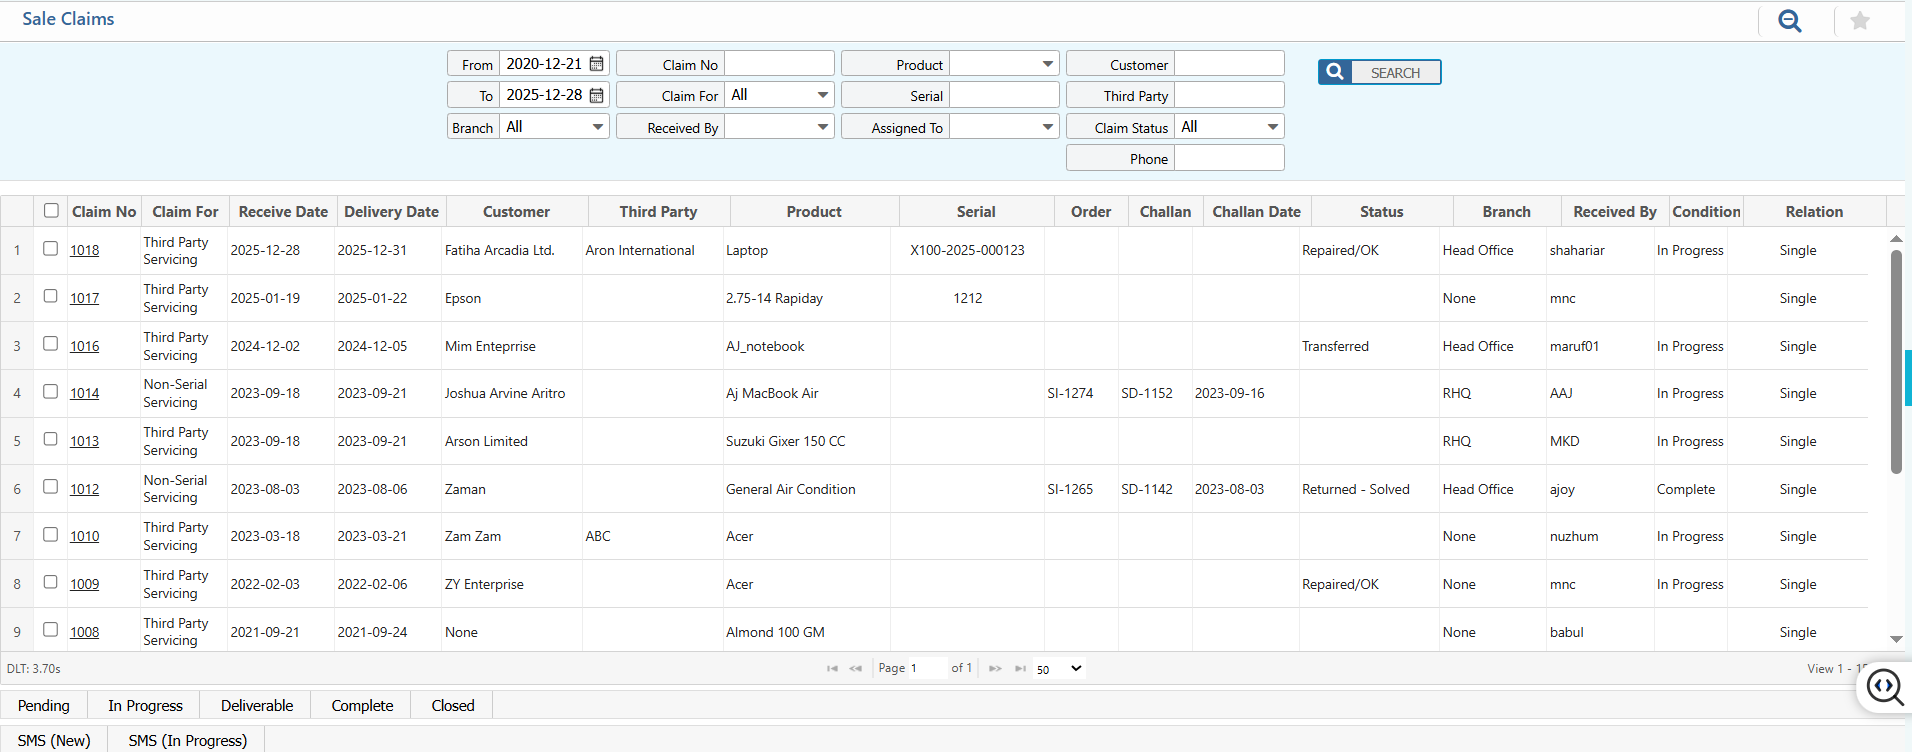1912x752 pixels.
Task: Check the box for claim 1018
Action: [51, 249]
